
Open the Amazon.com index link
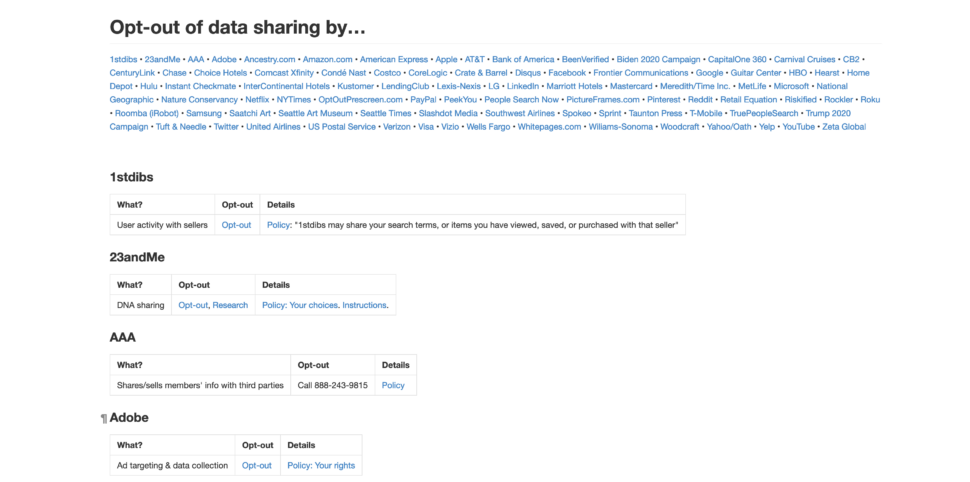point(327,59)
